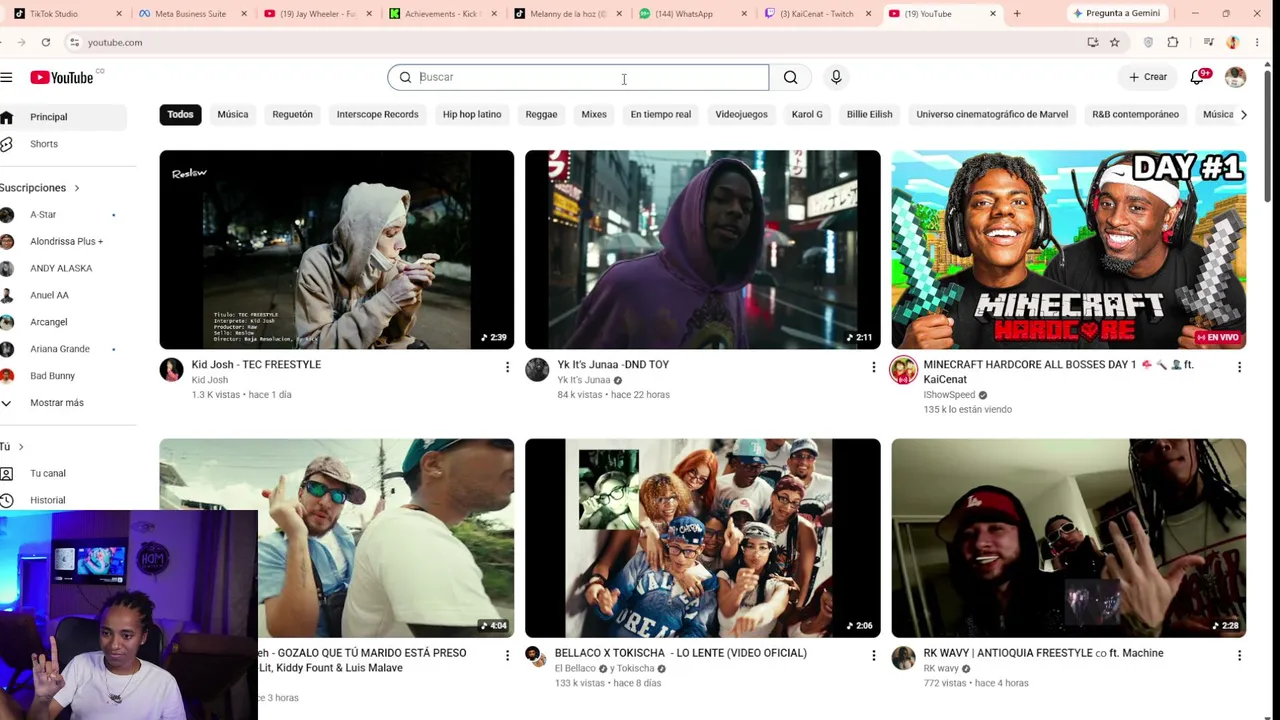1280x720 pixels.
Task: Open El Bellaco channel avatar
Action: pyautogui.click(x=534, y=655)
